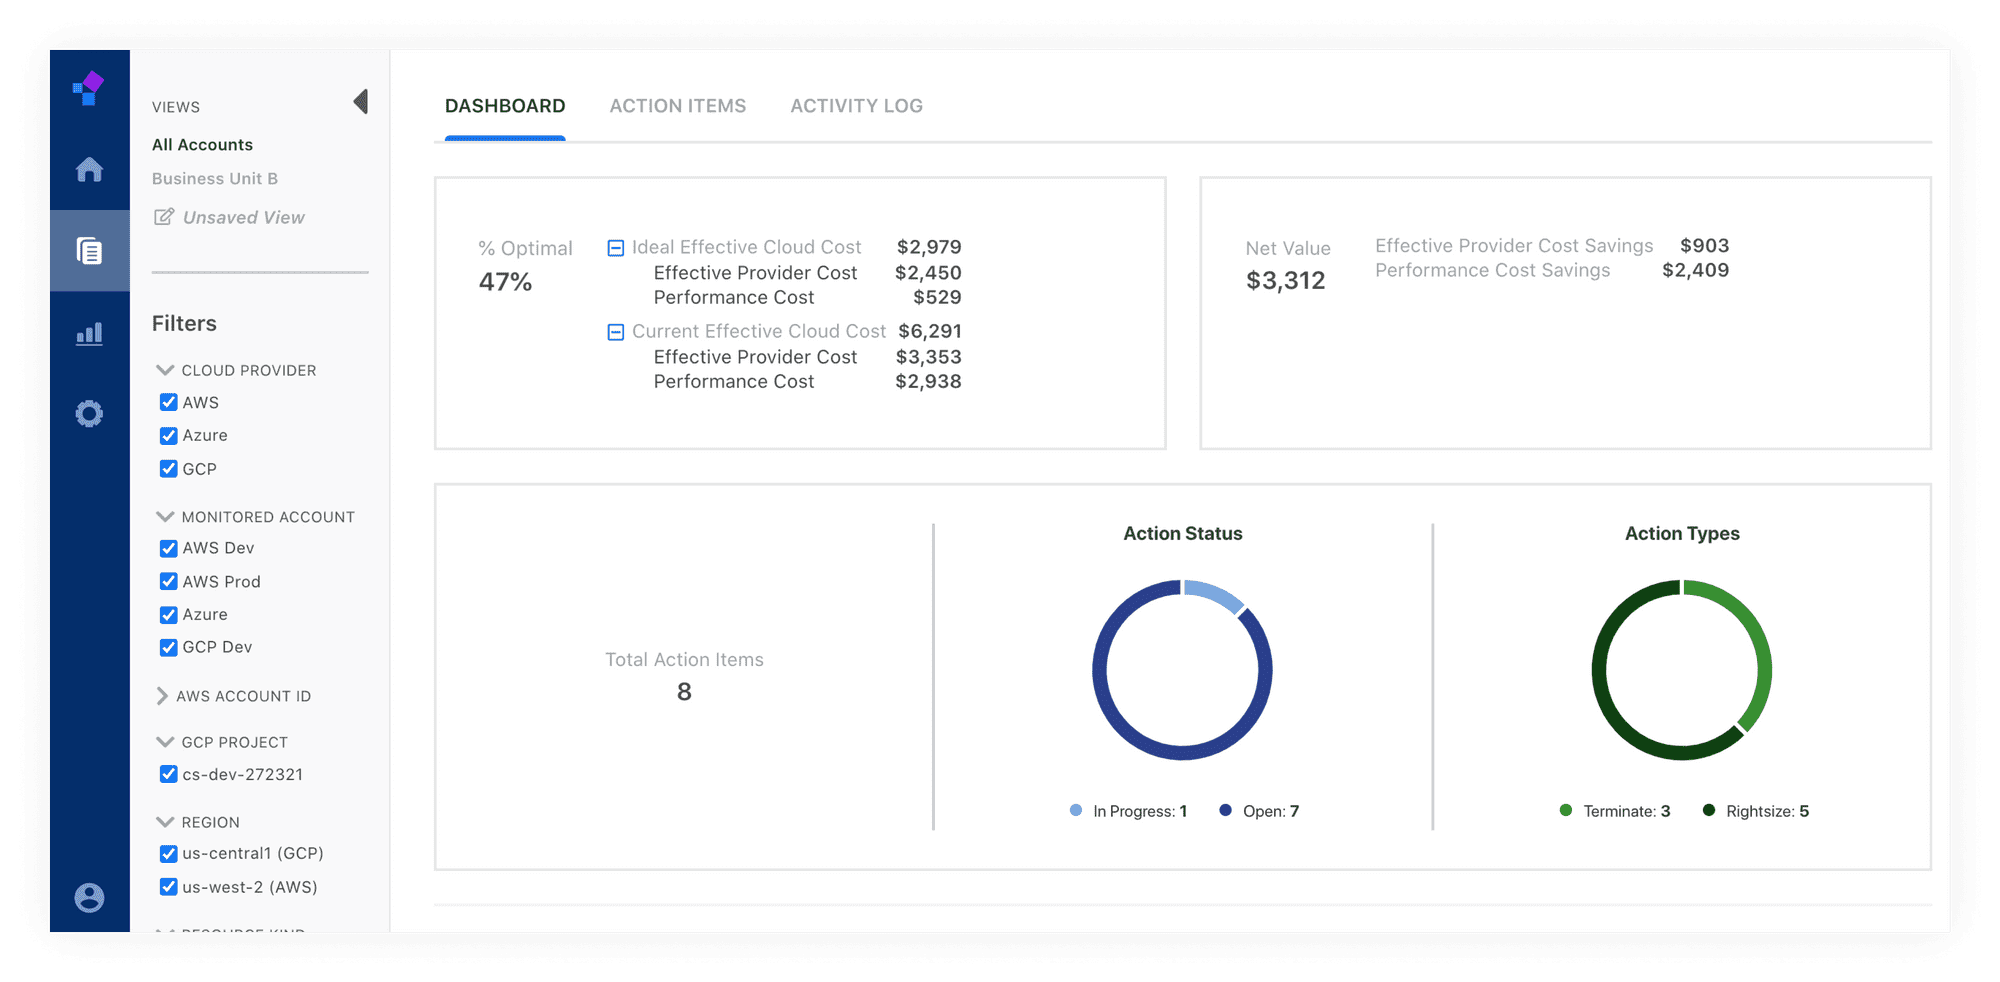Image resolution: width=2000 pixels, height=982 pixels.
Task: Switch to the Action Items tab
Action: click(677, 106)
